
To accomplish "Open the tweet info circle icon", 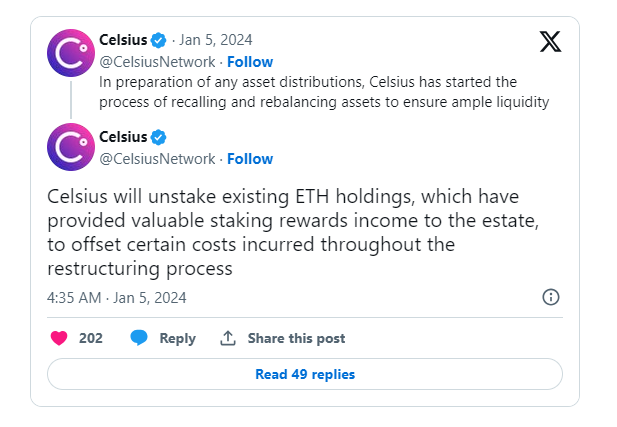I will pos(550,297).
